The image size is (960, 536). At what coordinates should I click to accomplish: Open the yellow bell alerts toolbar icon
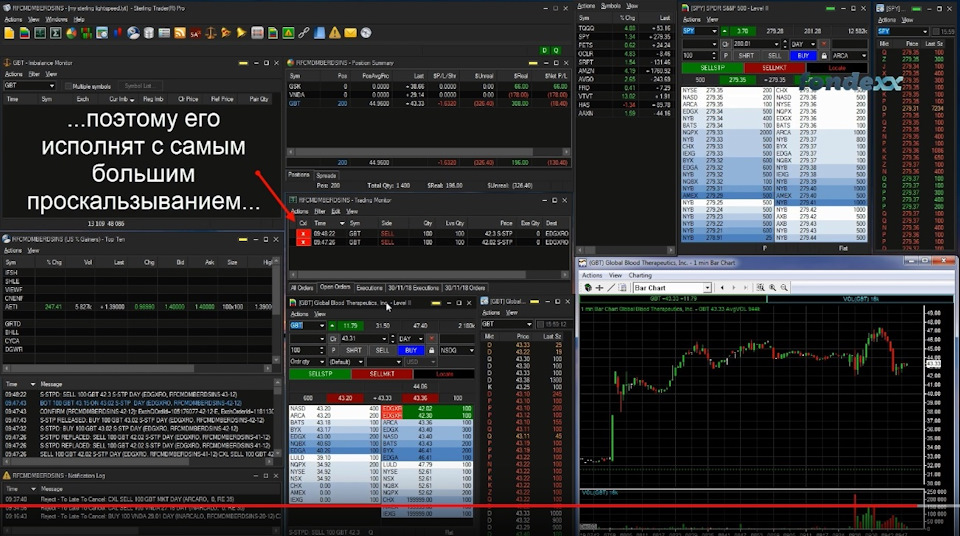coord(242,33)
